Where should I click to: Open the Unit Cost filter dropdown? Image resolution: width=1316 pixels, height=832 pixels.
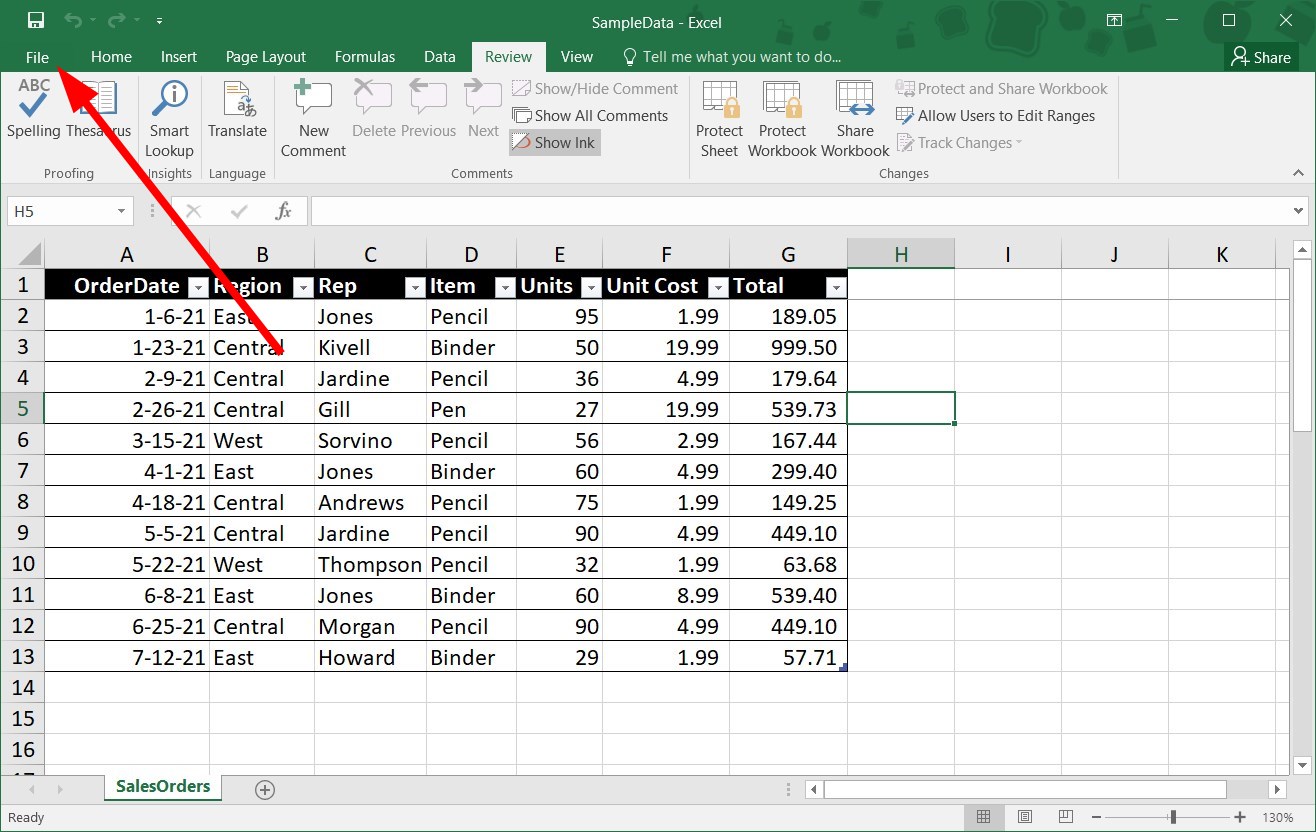coord(718,288)
